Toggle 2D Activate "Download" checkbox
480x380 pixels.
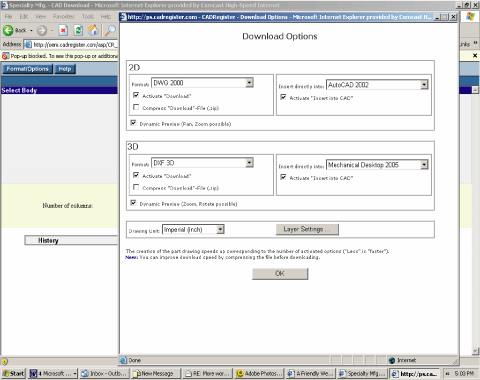tap(136, 95)
